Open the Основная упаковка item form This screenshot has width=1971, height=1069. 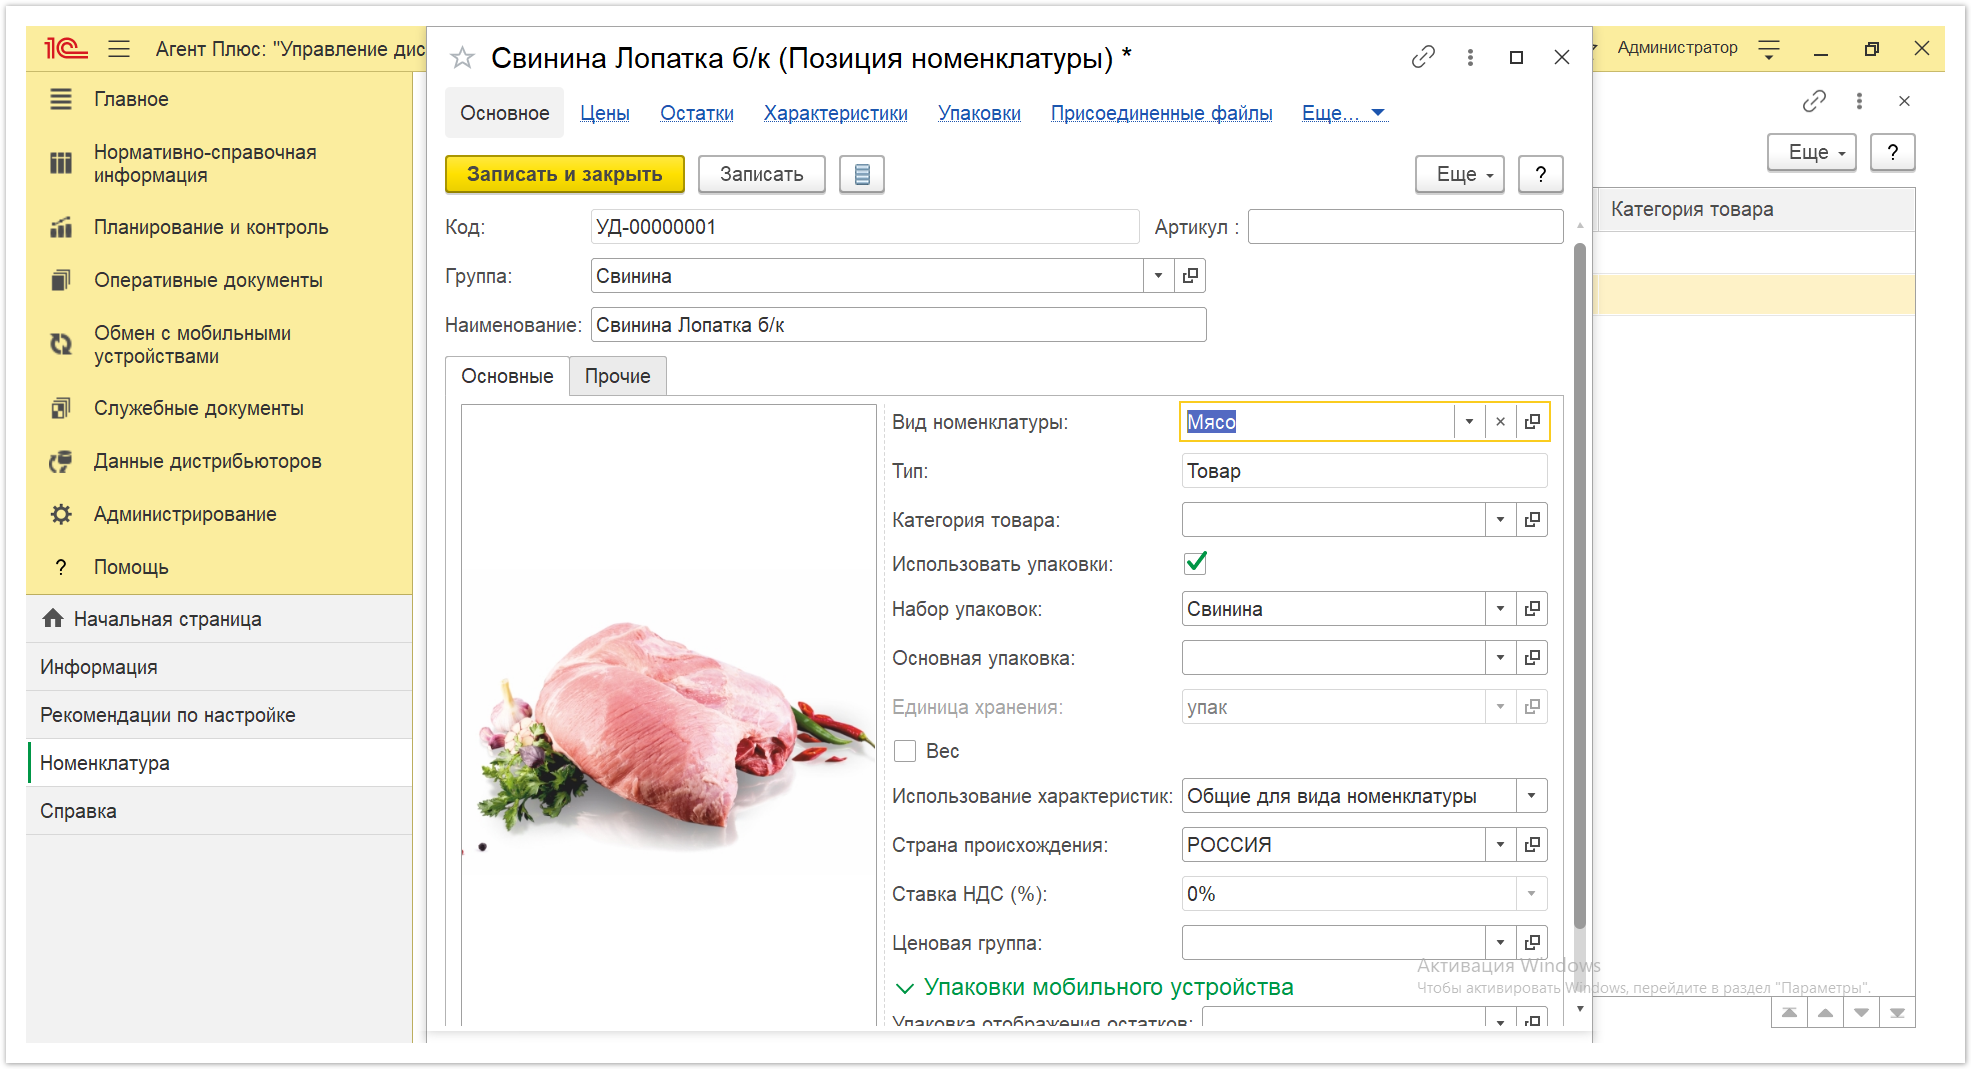1532,658
